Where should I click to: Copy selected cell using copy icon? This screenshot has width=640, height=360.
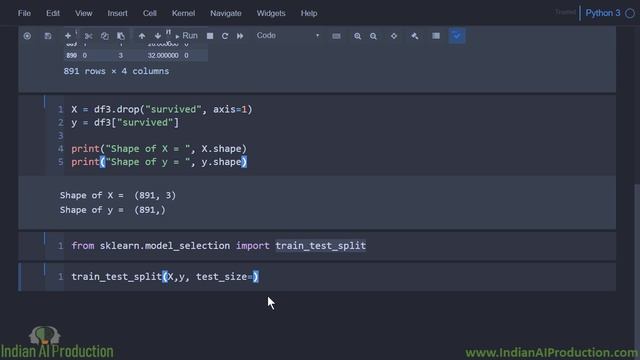104,36
